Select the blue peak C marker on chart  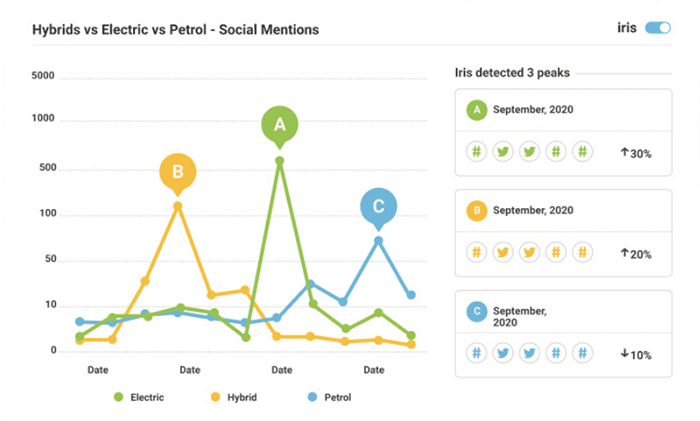378,207
